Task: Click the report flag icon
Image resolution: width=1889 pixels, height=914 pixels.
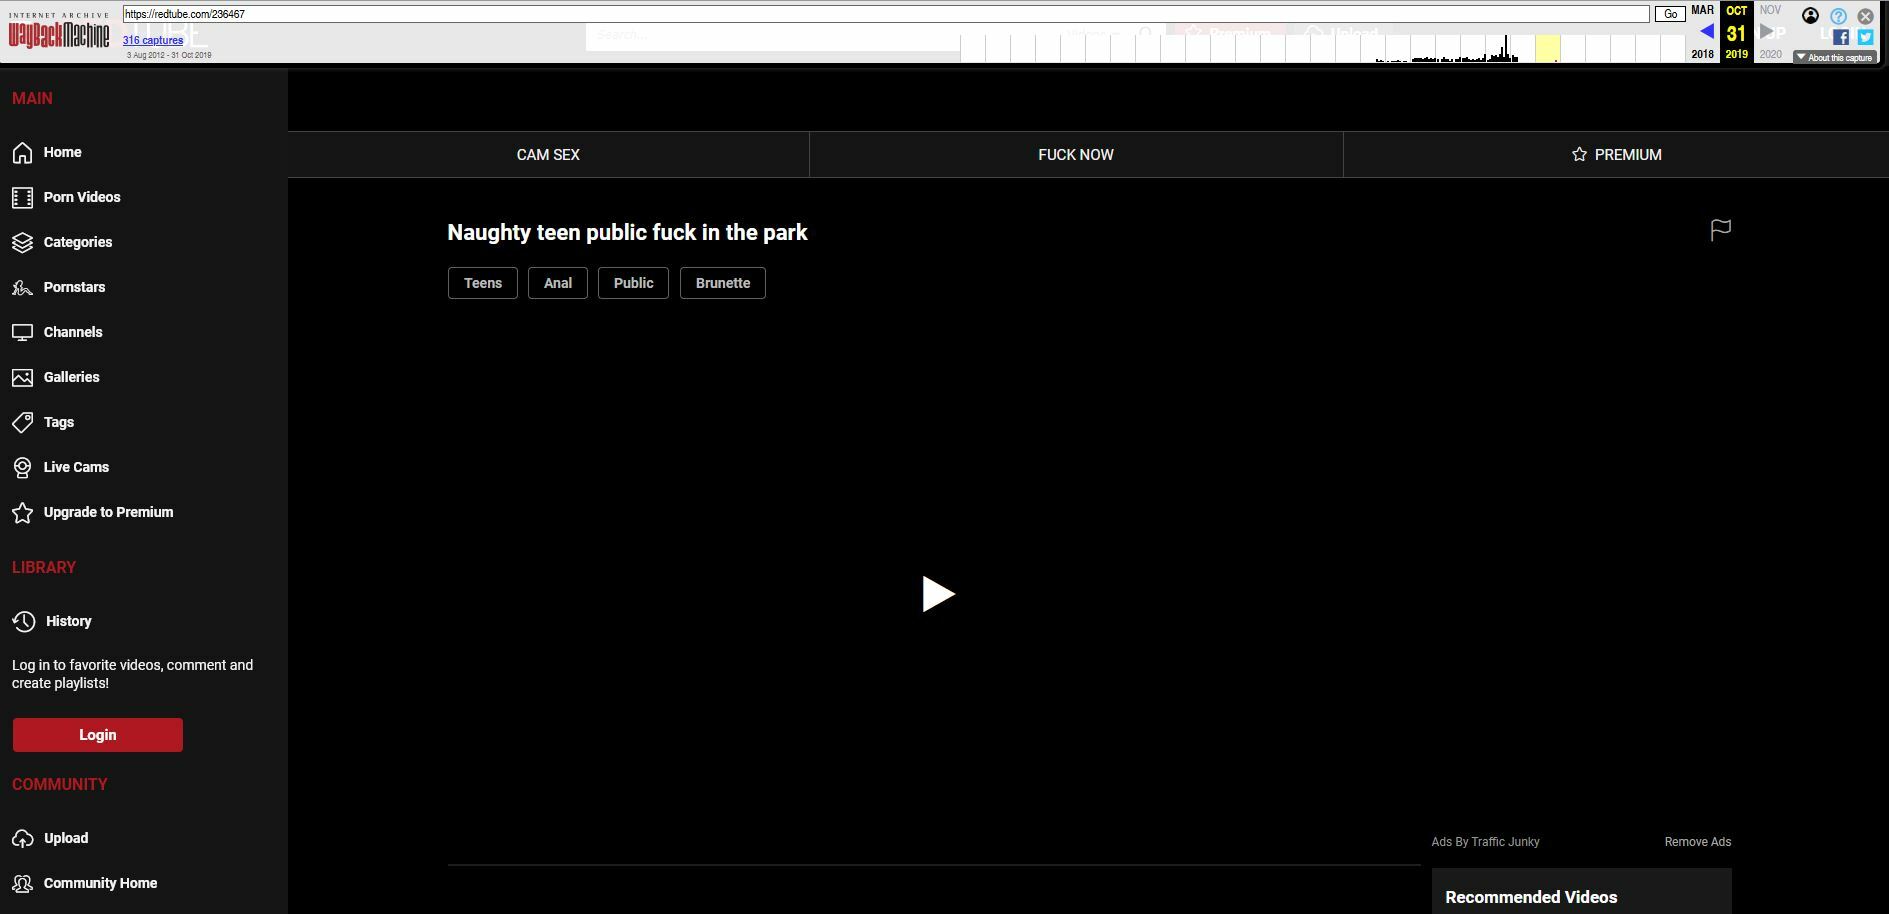Action: pyautogui.click(x=1720, y=231)
